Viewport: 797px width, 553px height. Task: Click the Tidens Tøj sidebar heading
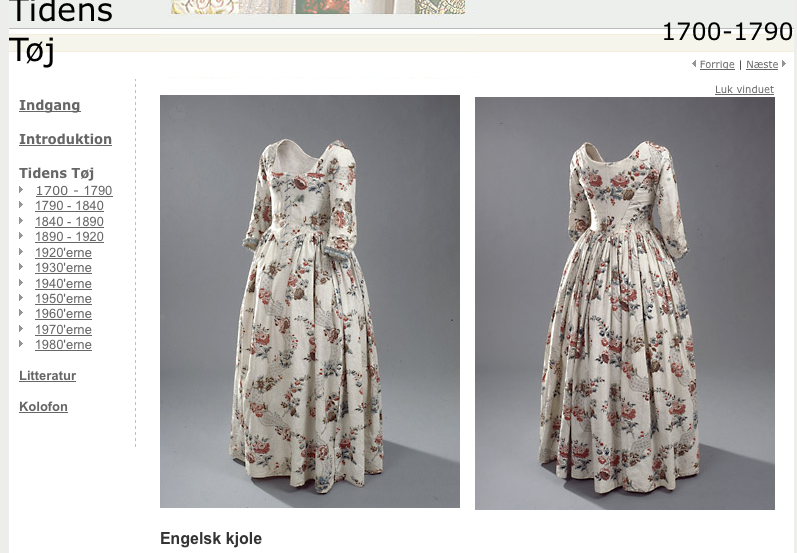56,173
